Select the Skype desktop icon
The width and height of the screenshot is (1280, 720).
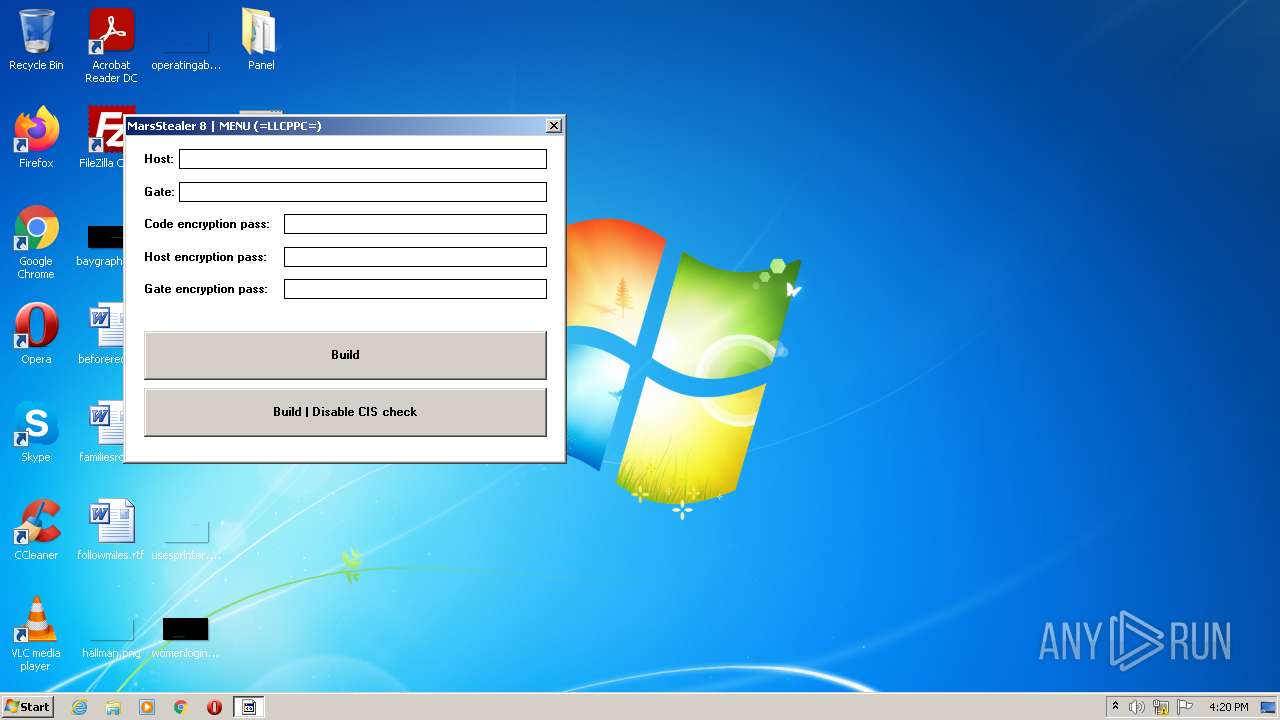[36, 432]
